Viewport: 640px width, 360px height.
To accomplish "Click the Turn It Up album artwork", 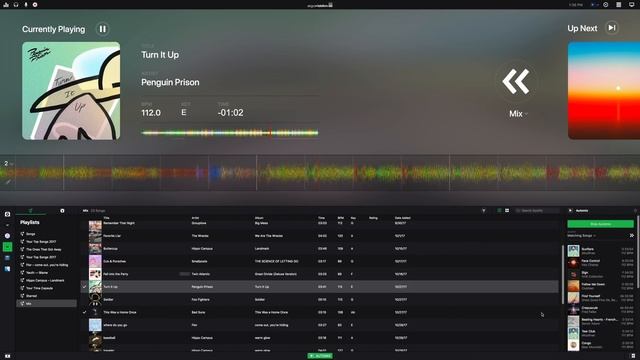I will (x=71, y=91).
